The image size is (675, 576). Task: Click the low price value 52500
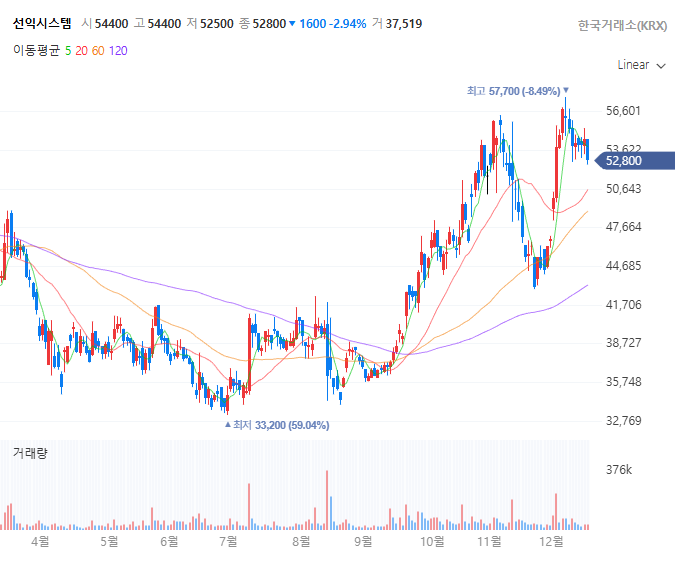[x=217, y=24]
